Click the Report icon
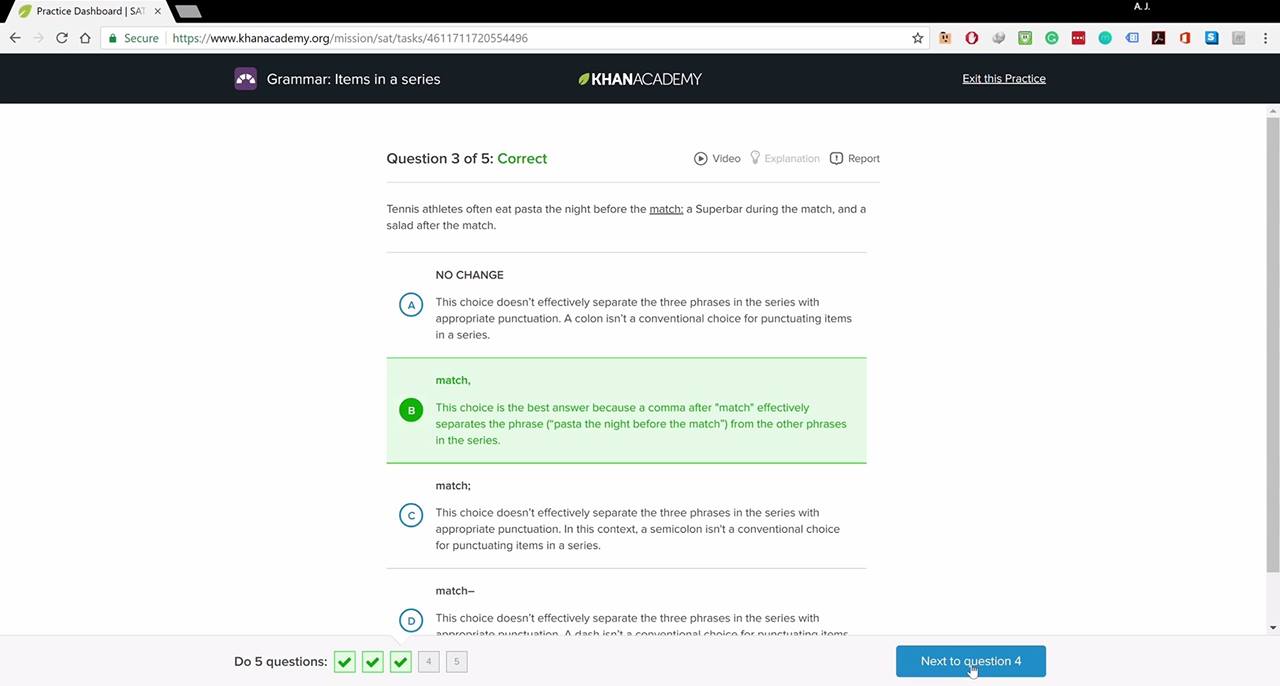The width and height of the screenshot is (1280, 686). point(836,158)
